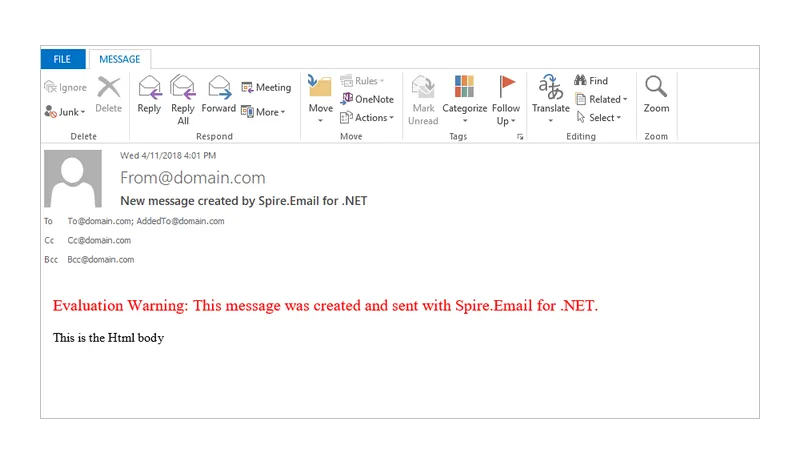800x460 pixels.
Task: Click the Bcc@domain.com address
Action: pyautogui.click(x=101, y=260)
